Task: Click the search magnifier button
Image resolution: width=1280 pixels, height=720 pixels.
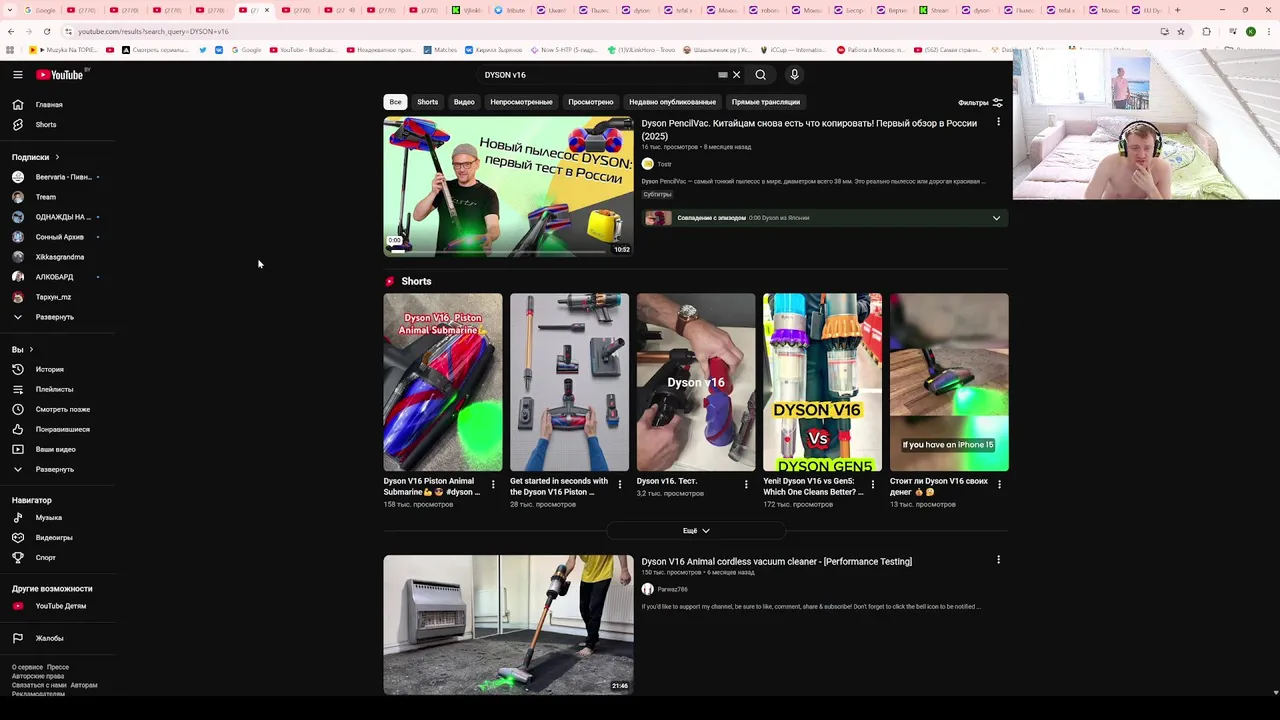Action: click(761, 75)
